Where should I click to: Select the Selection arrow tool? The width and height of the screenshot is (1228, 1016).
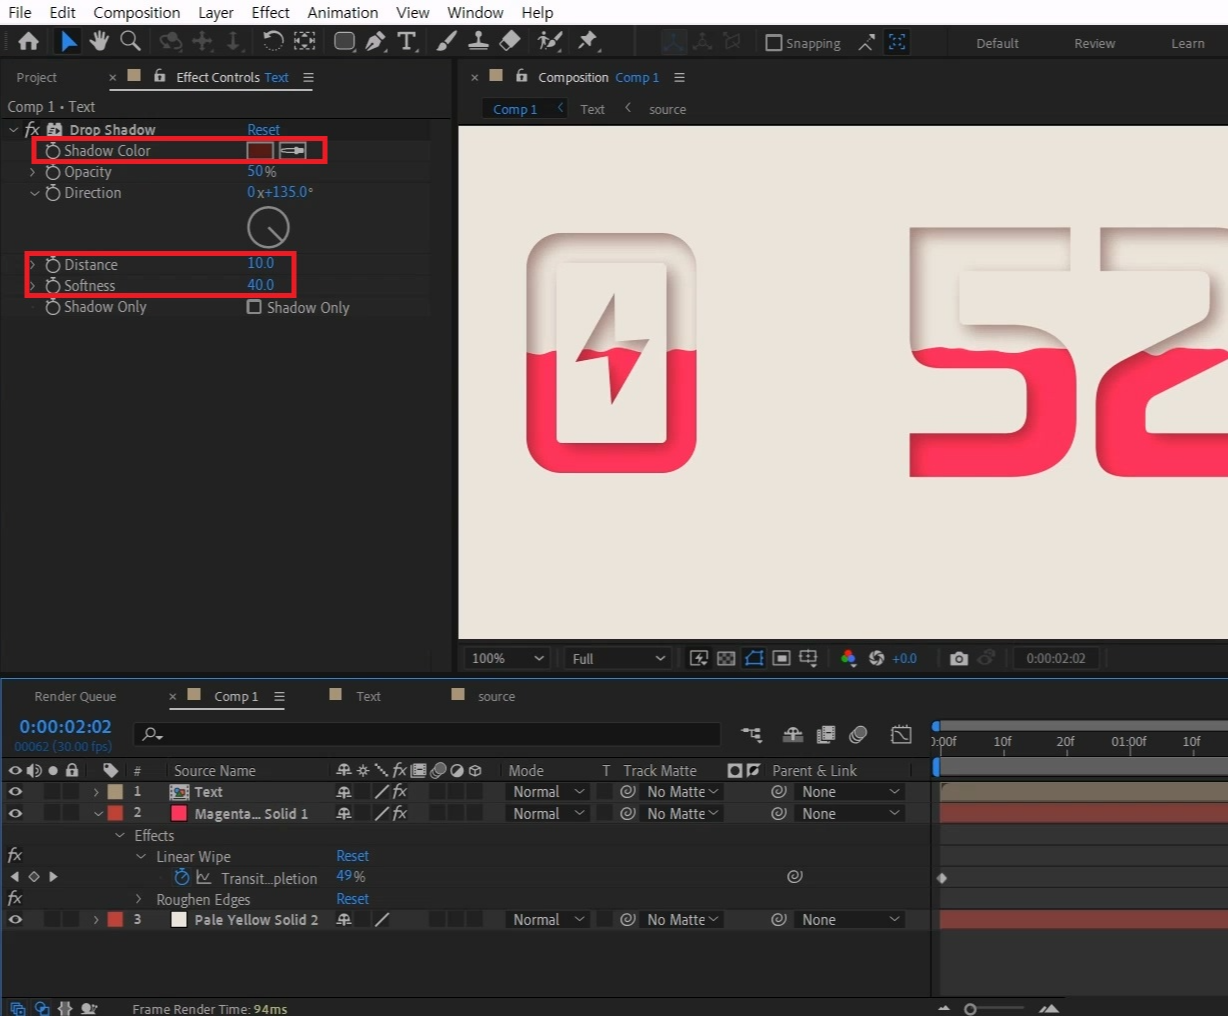68,41
